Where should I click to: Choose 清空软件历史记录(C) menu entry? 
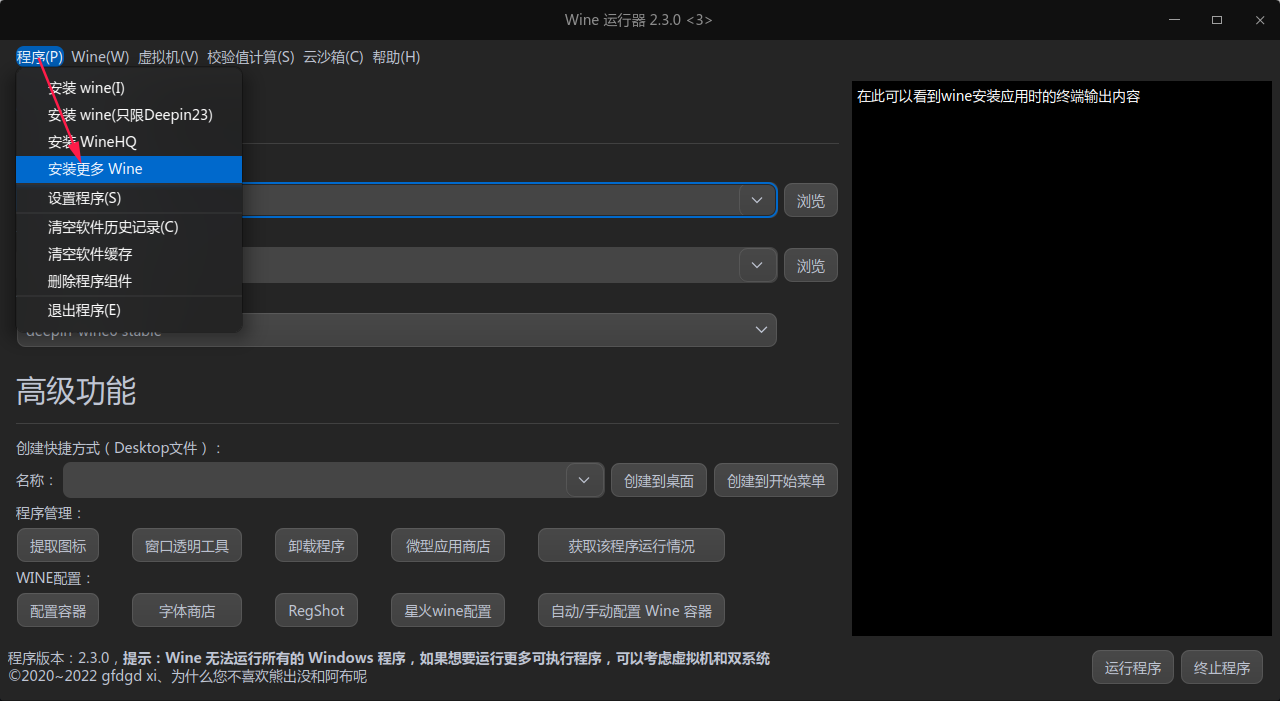[x=129, y=227]
